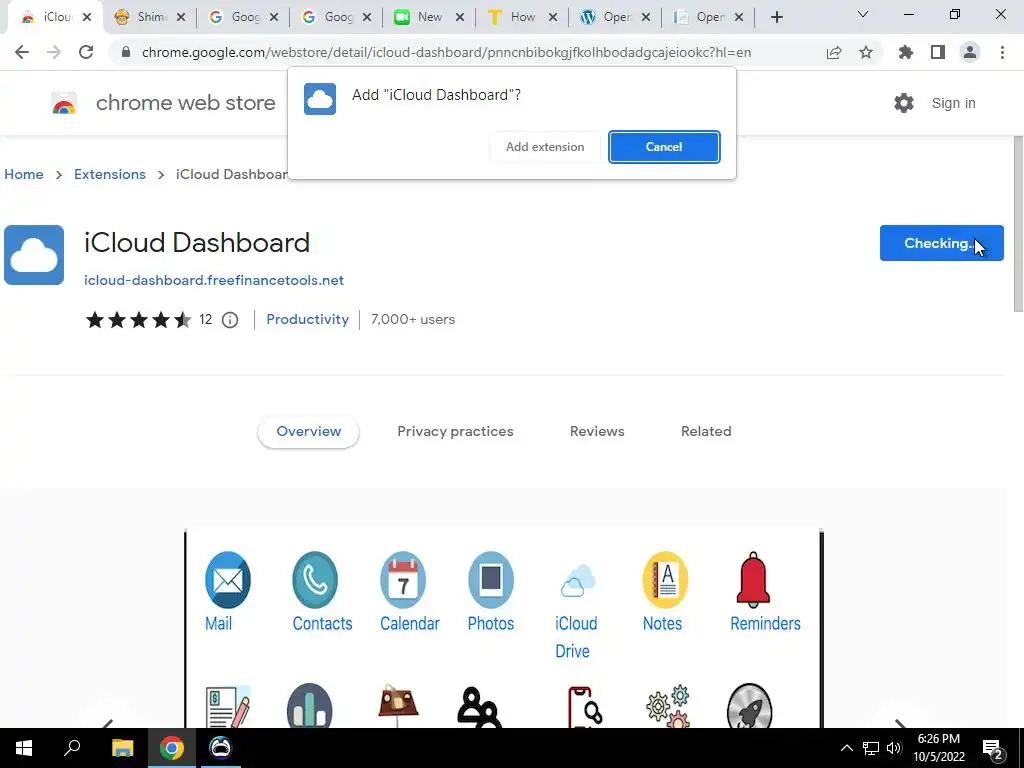This screenshot has height=768, width=1024.
Task: Click the rating info circle icon
Action: (230, 320)
